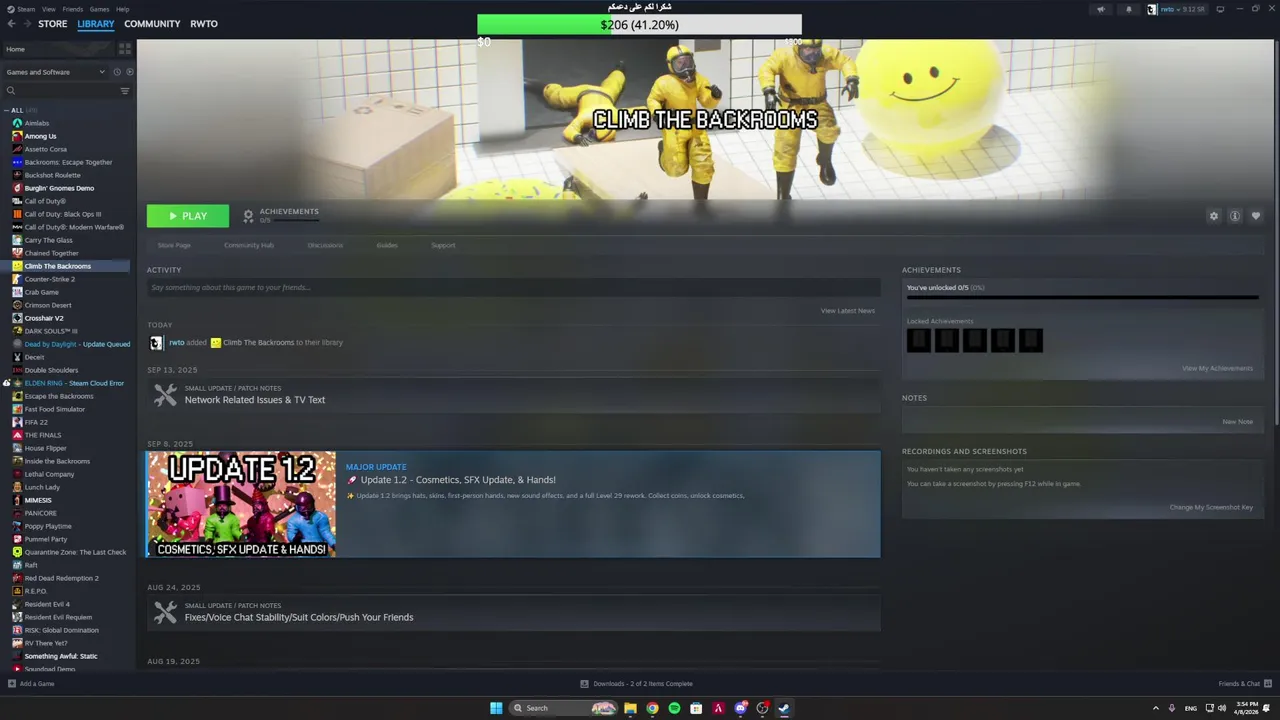Viewport: 1280px width, 720px height.
Task: Click the achievements progress bar
Action: coord(1082,297)
